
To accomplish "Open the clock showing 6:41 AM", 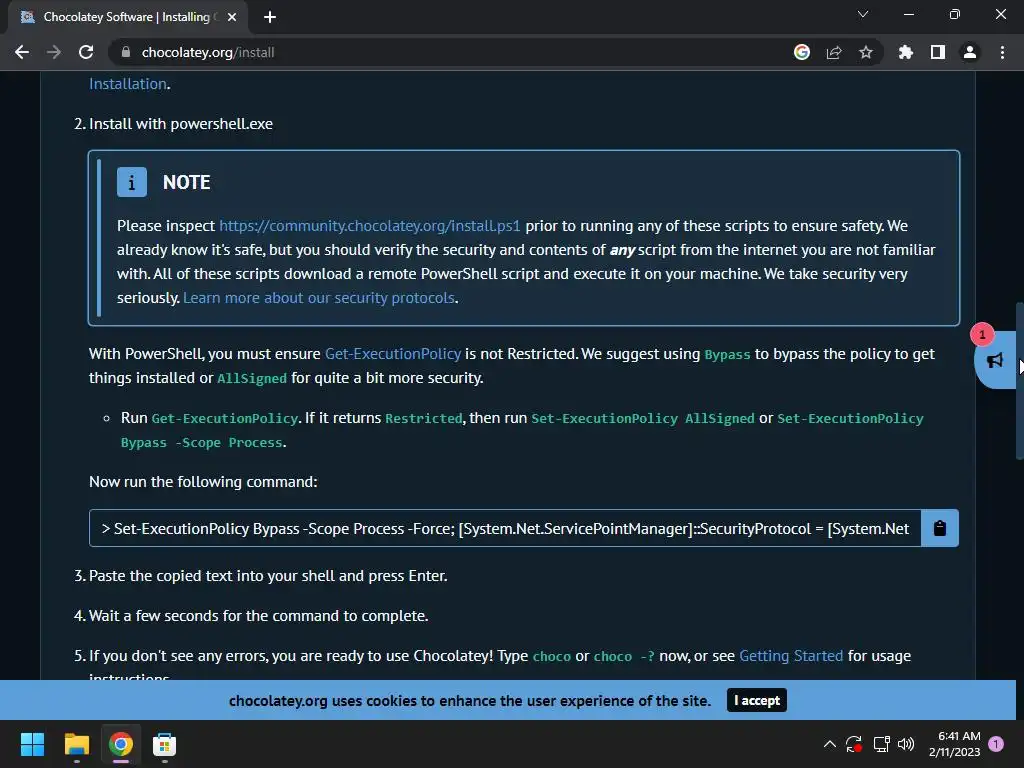I will coord(955,744).
